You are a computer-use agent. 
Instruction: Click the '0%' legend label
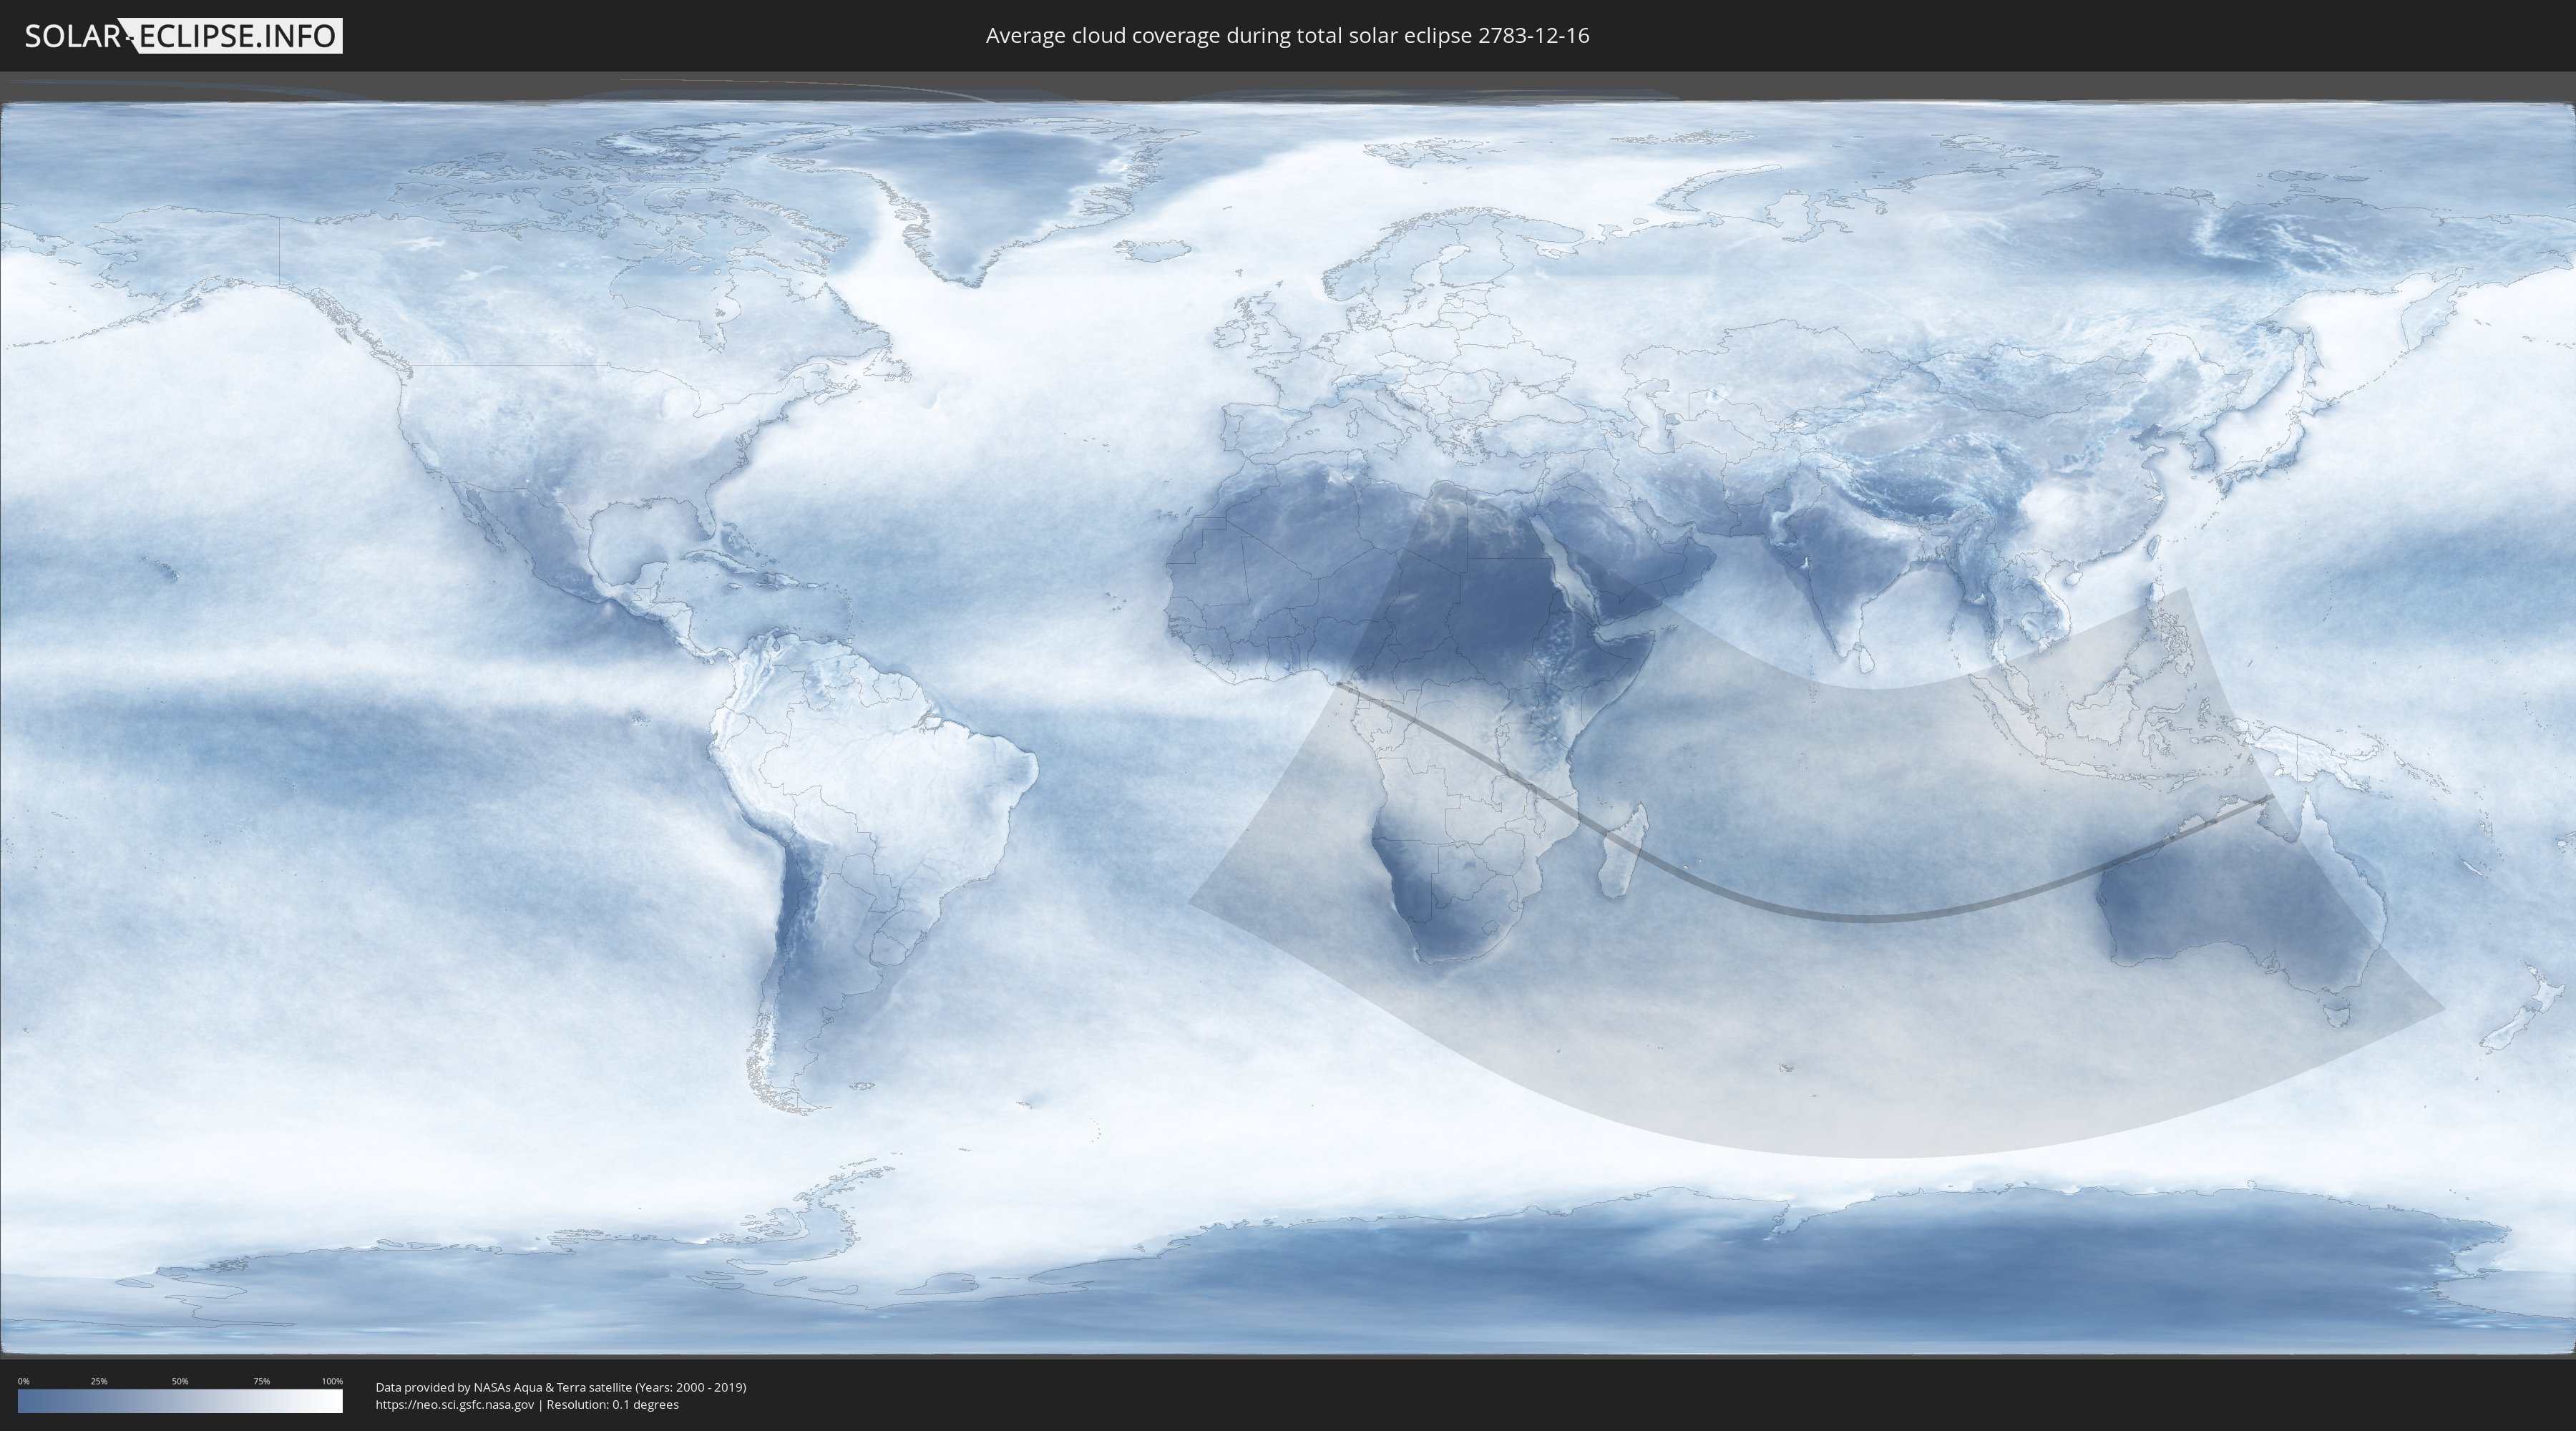pyautogui.click(x=23, y=1381)
